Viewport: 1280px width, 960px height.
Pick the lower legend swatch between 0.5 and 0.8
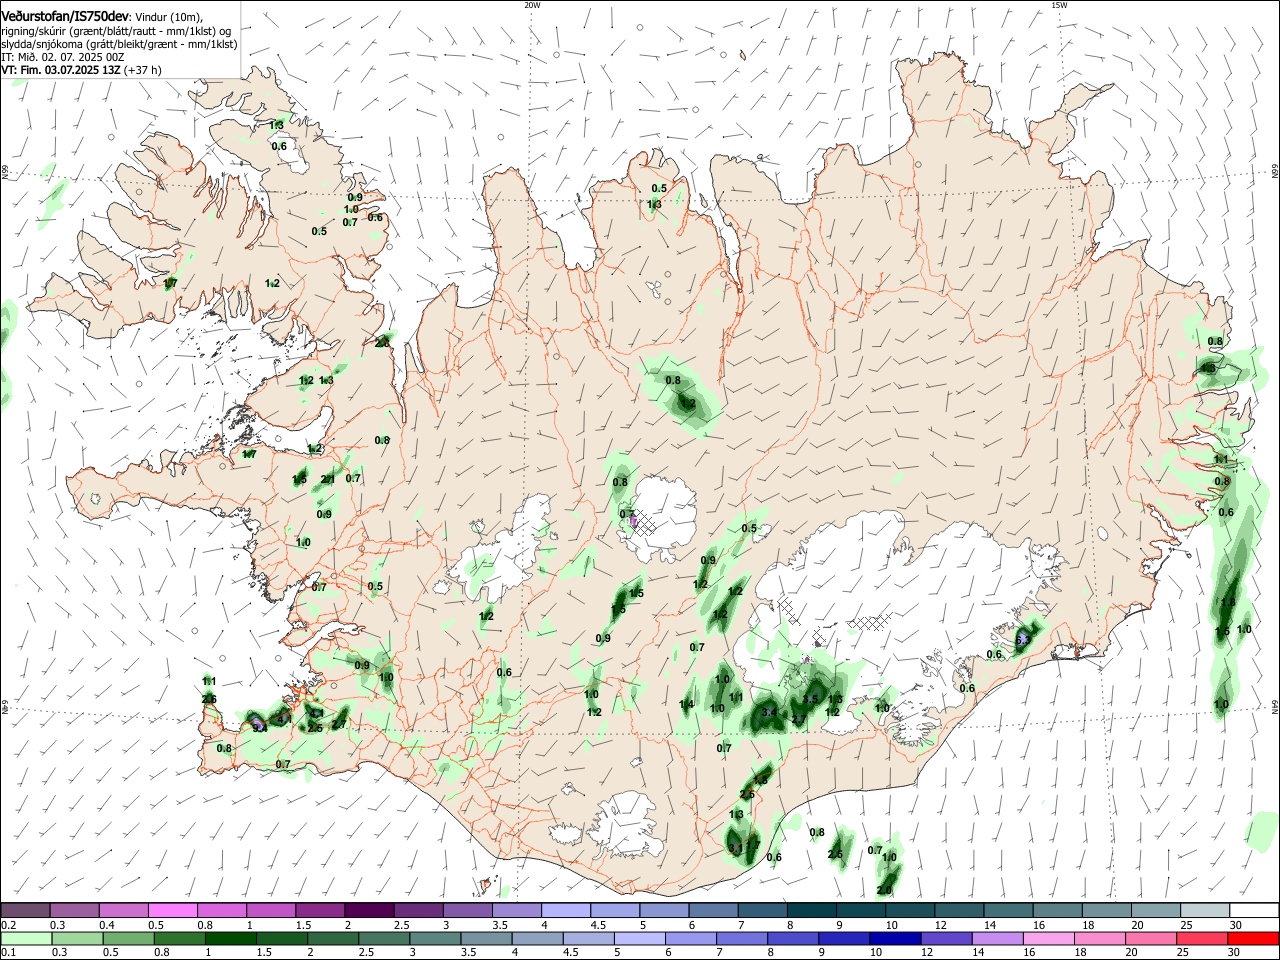click(x=128, y=938)
